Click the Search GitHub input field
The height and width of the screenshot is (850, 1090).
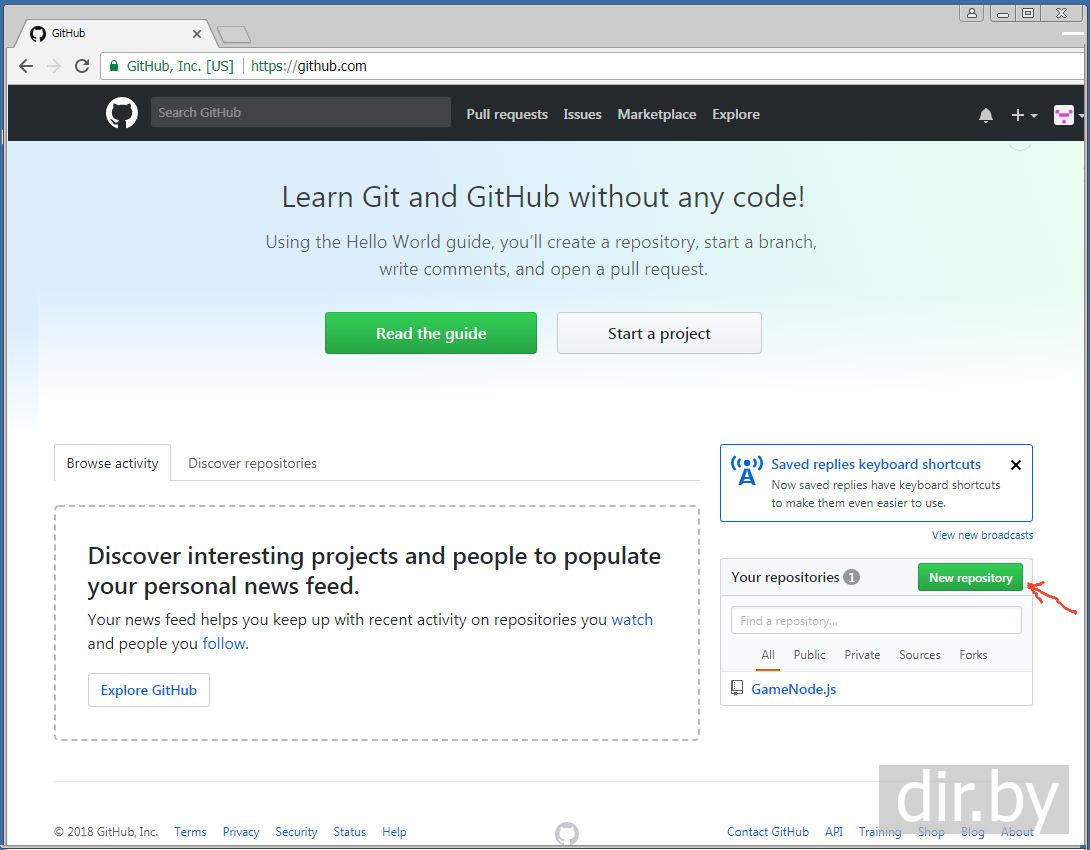pos(300,113)
